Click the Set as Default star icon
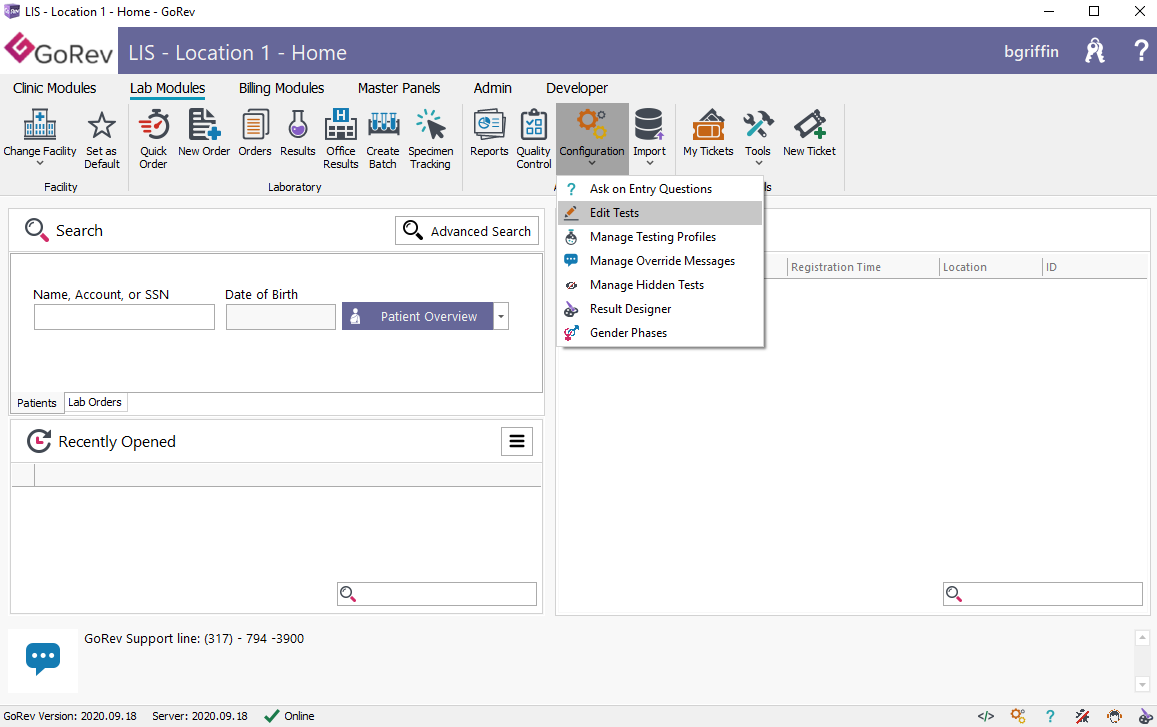 [101, 125]
